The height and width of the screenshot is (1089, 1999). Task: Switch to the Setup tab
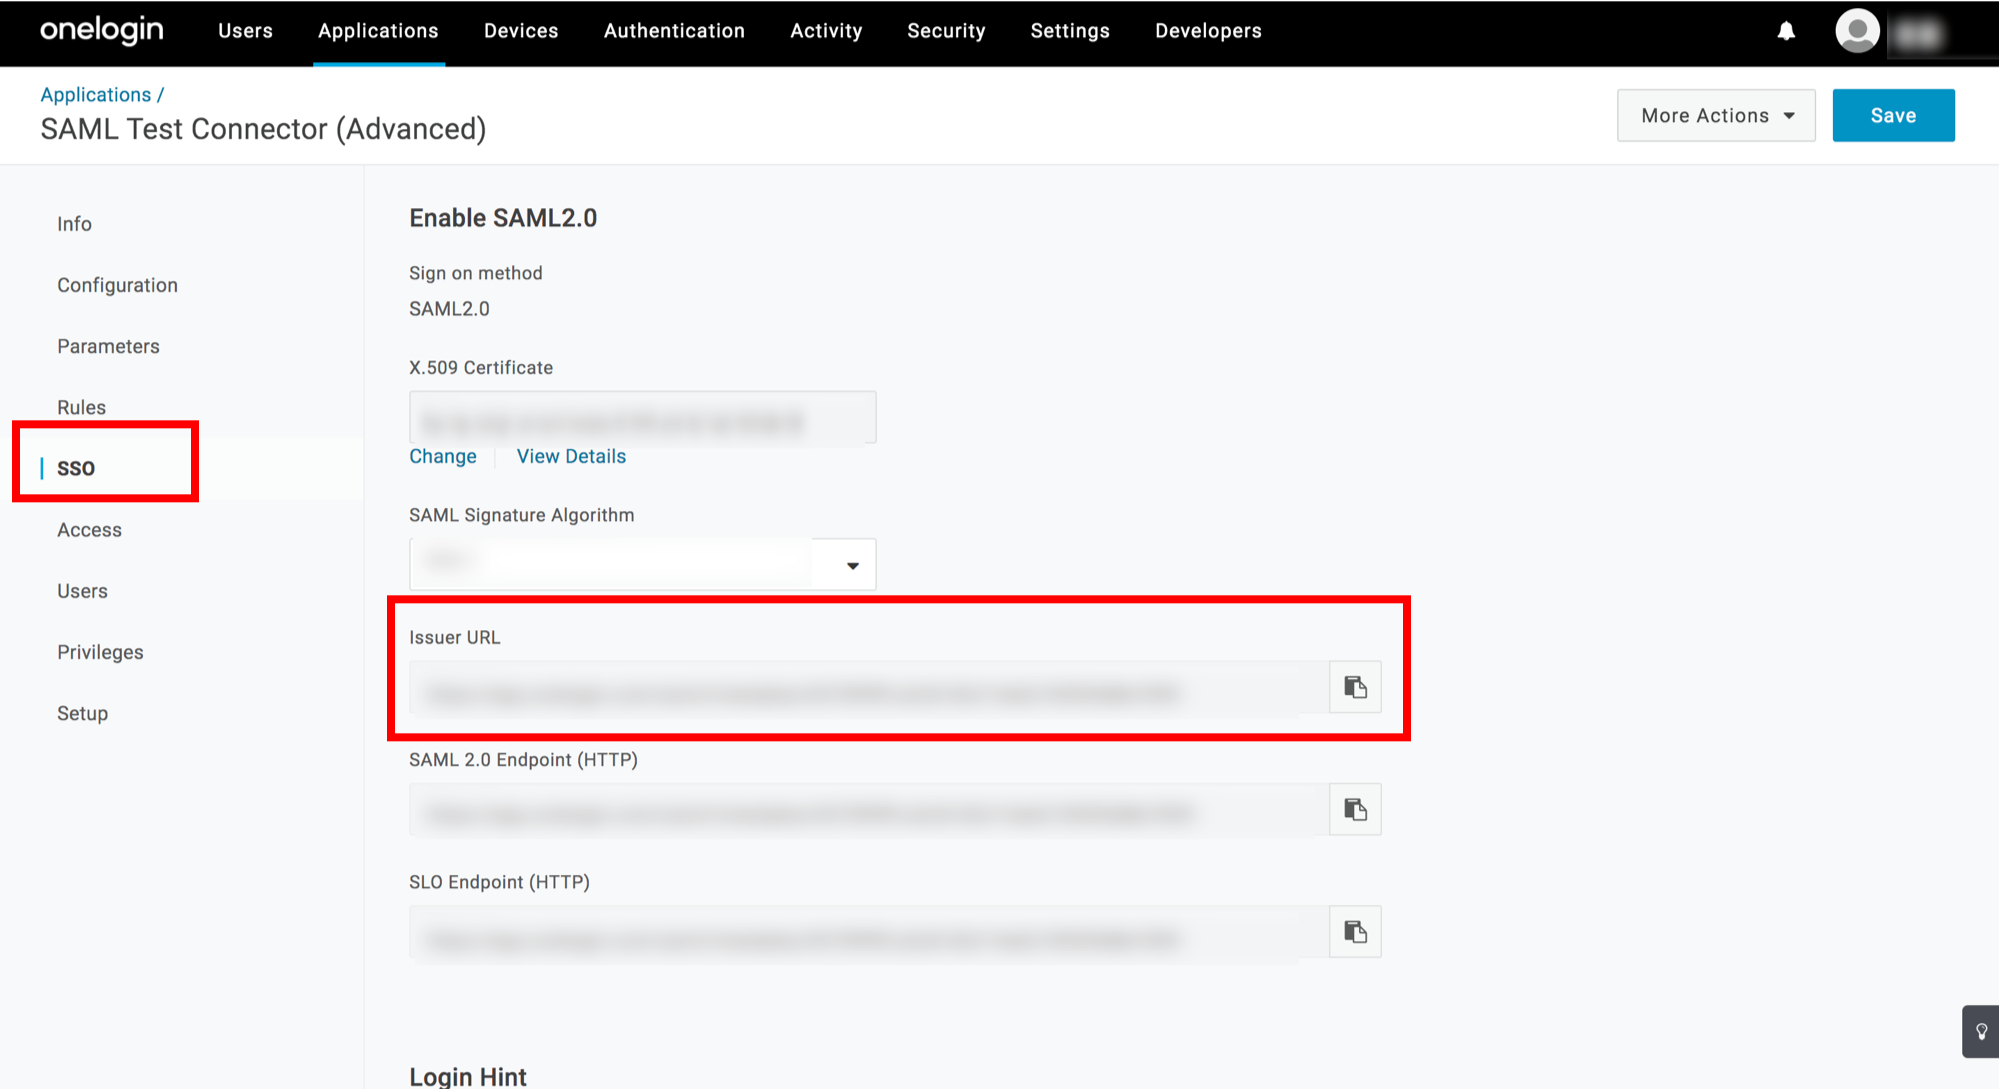coord(82,713)
